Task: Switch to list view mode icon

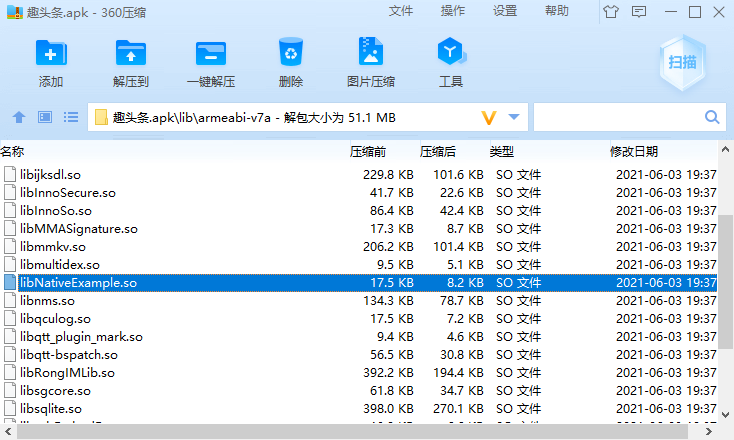Action: (71, 117)
